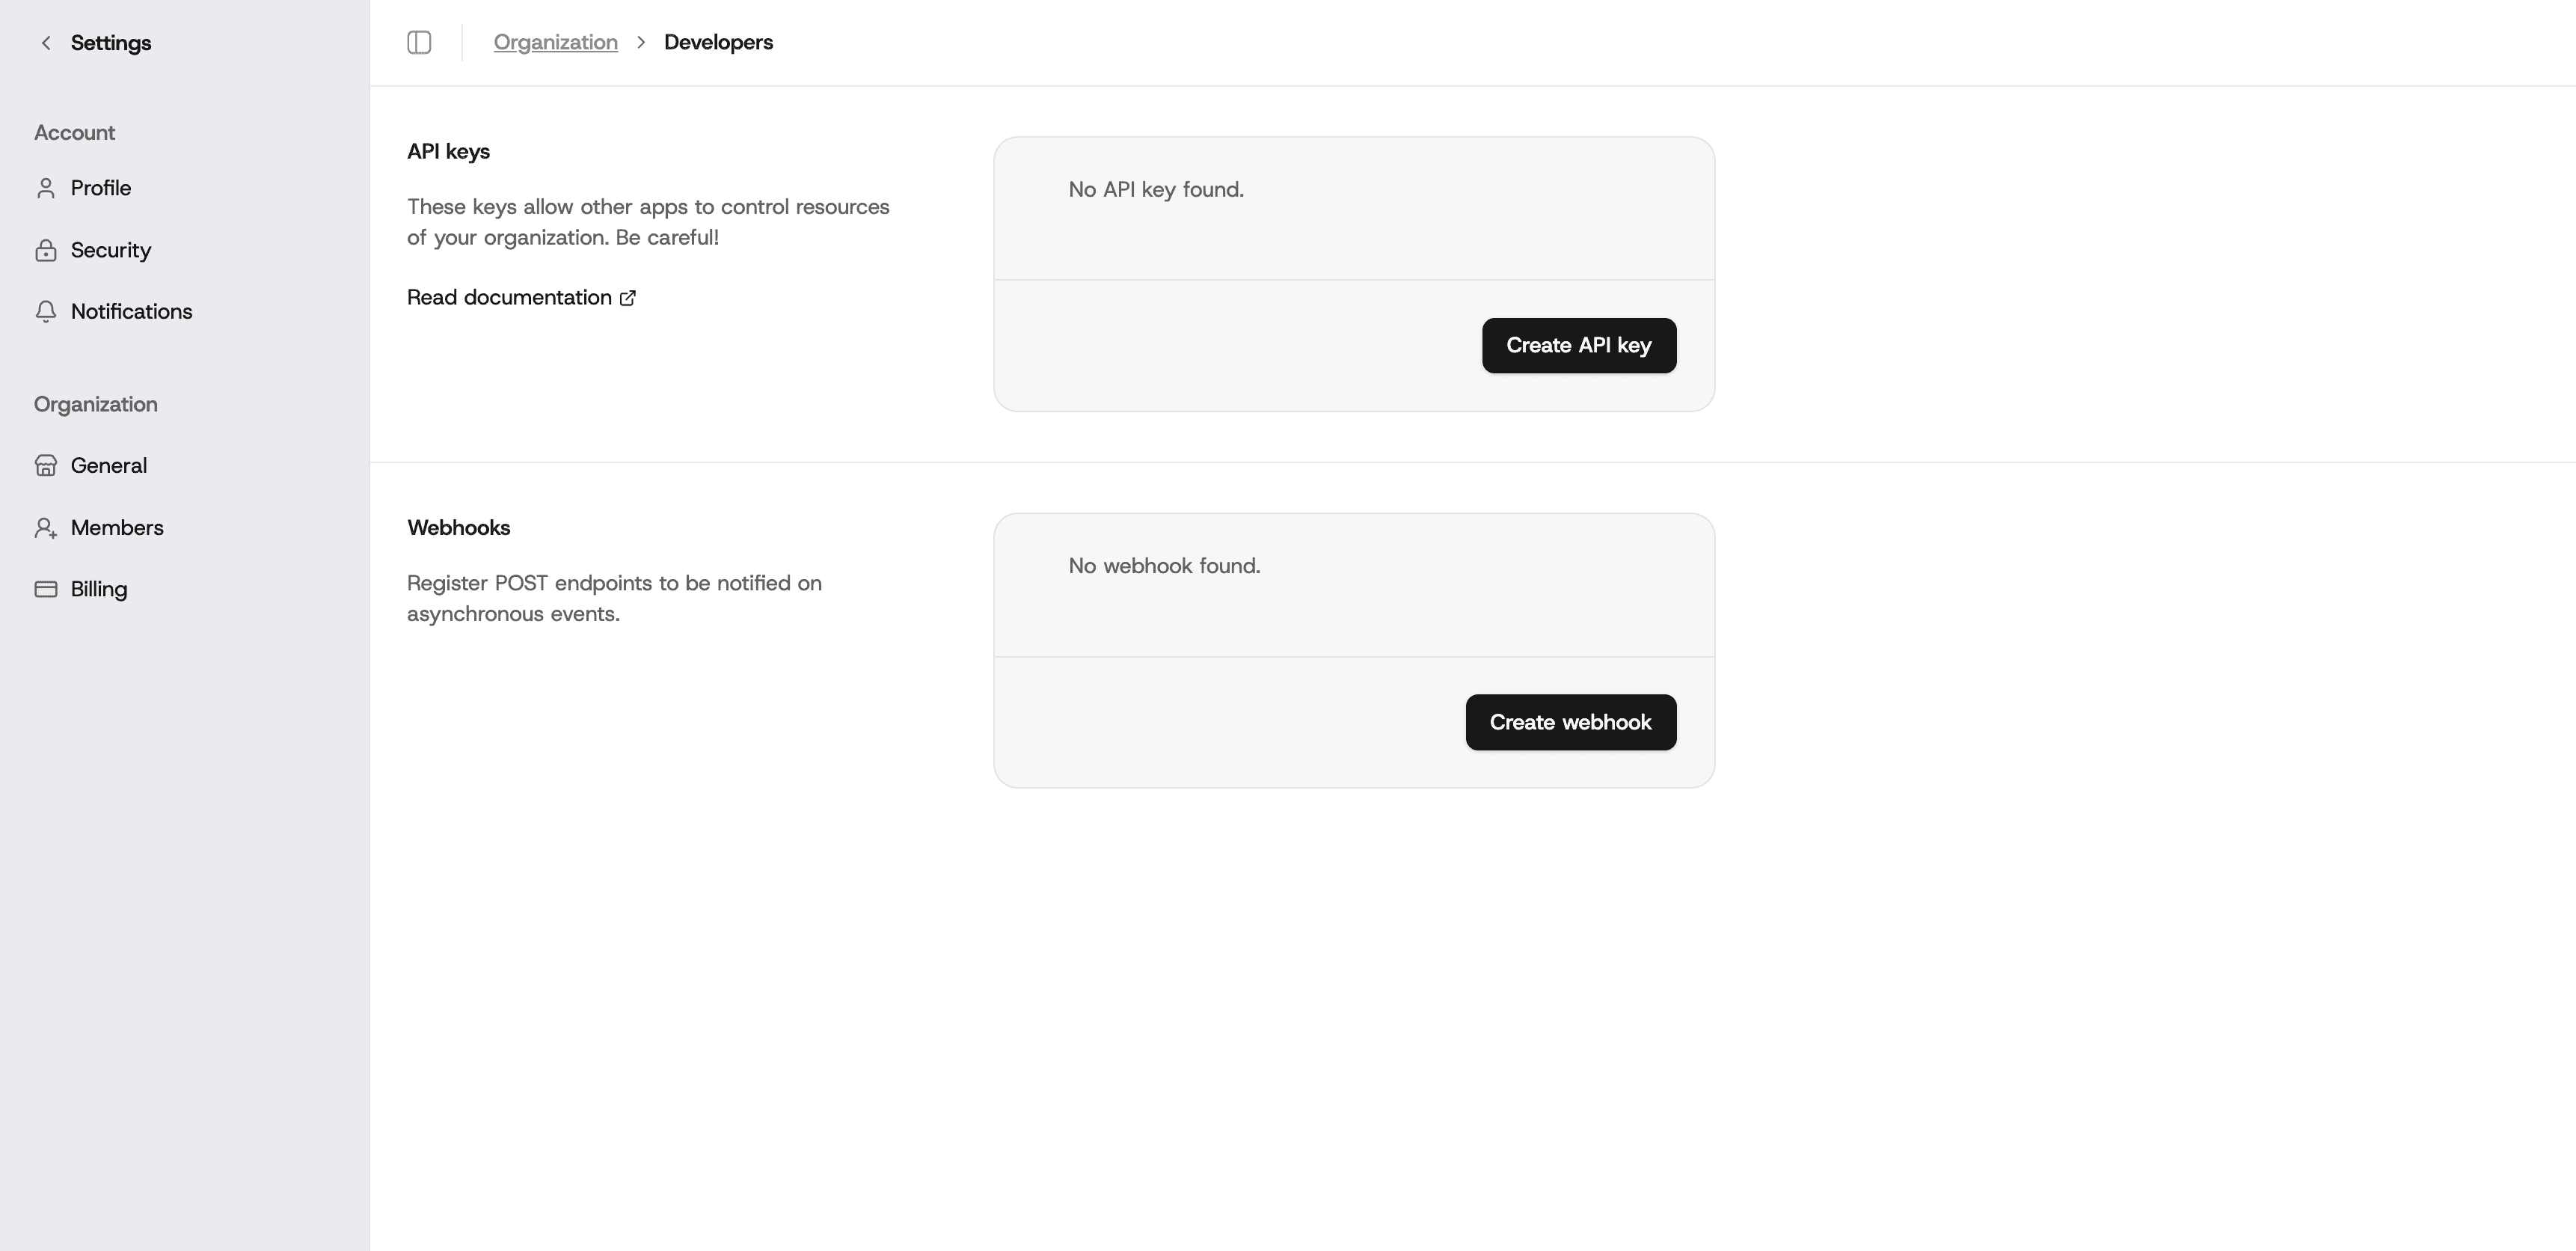Select Notifications settings entry

(131, 311)
